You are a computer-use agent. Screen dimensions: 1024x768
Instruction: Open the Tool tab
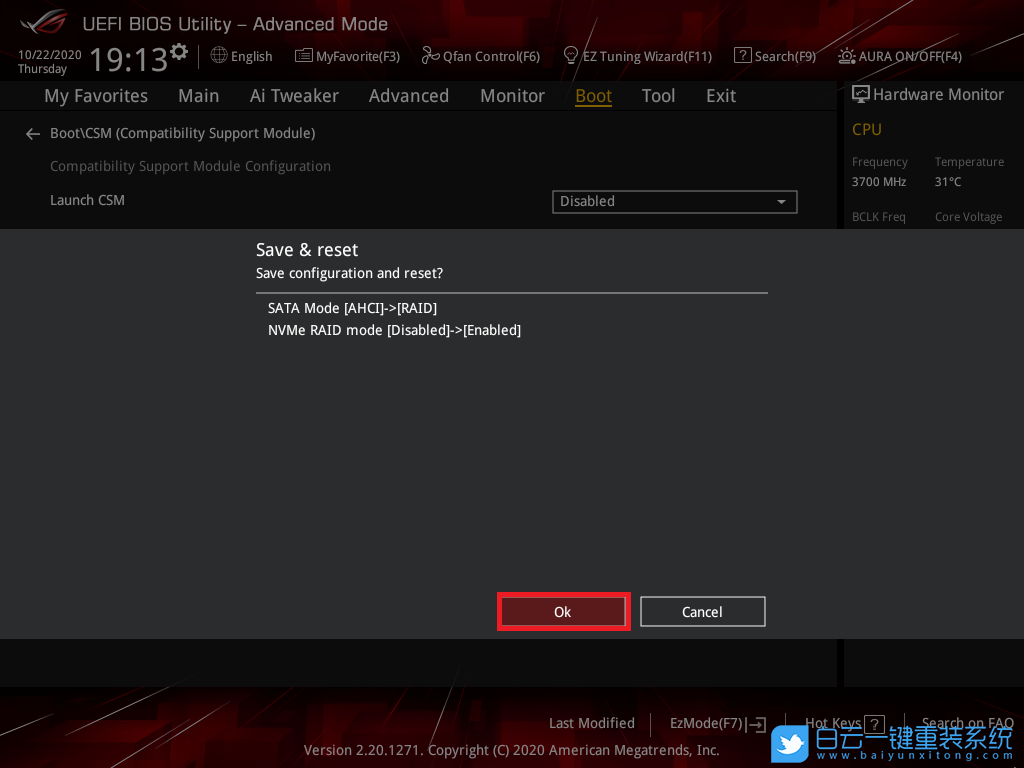click(658, 96)
